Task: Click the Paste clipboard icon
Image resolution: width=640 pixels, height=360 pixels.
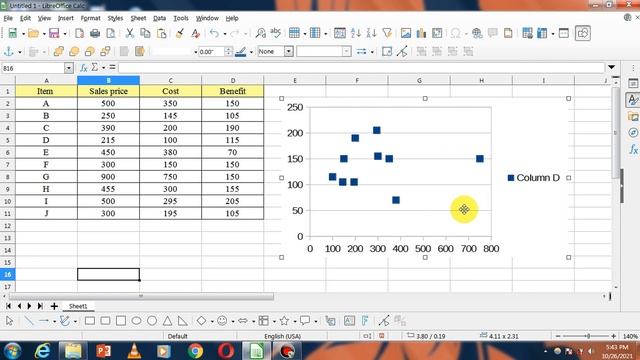Action: coord(162,33)
